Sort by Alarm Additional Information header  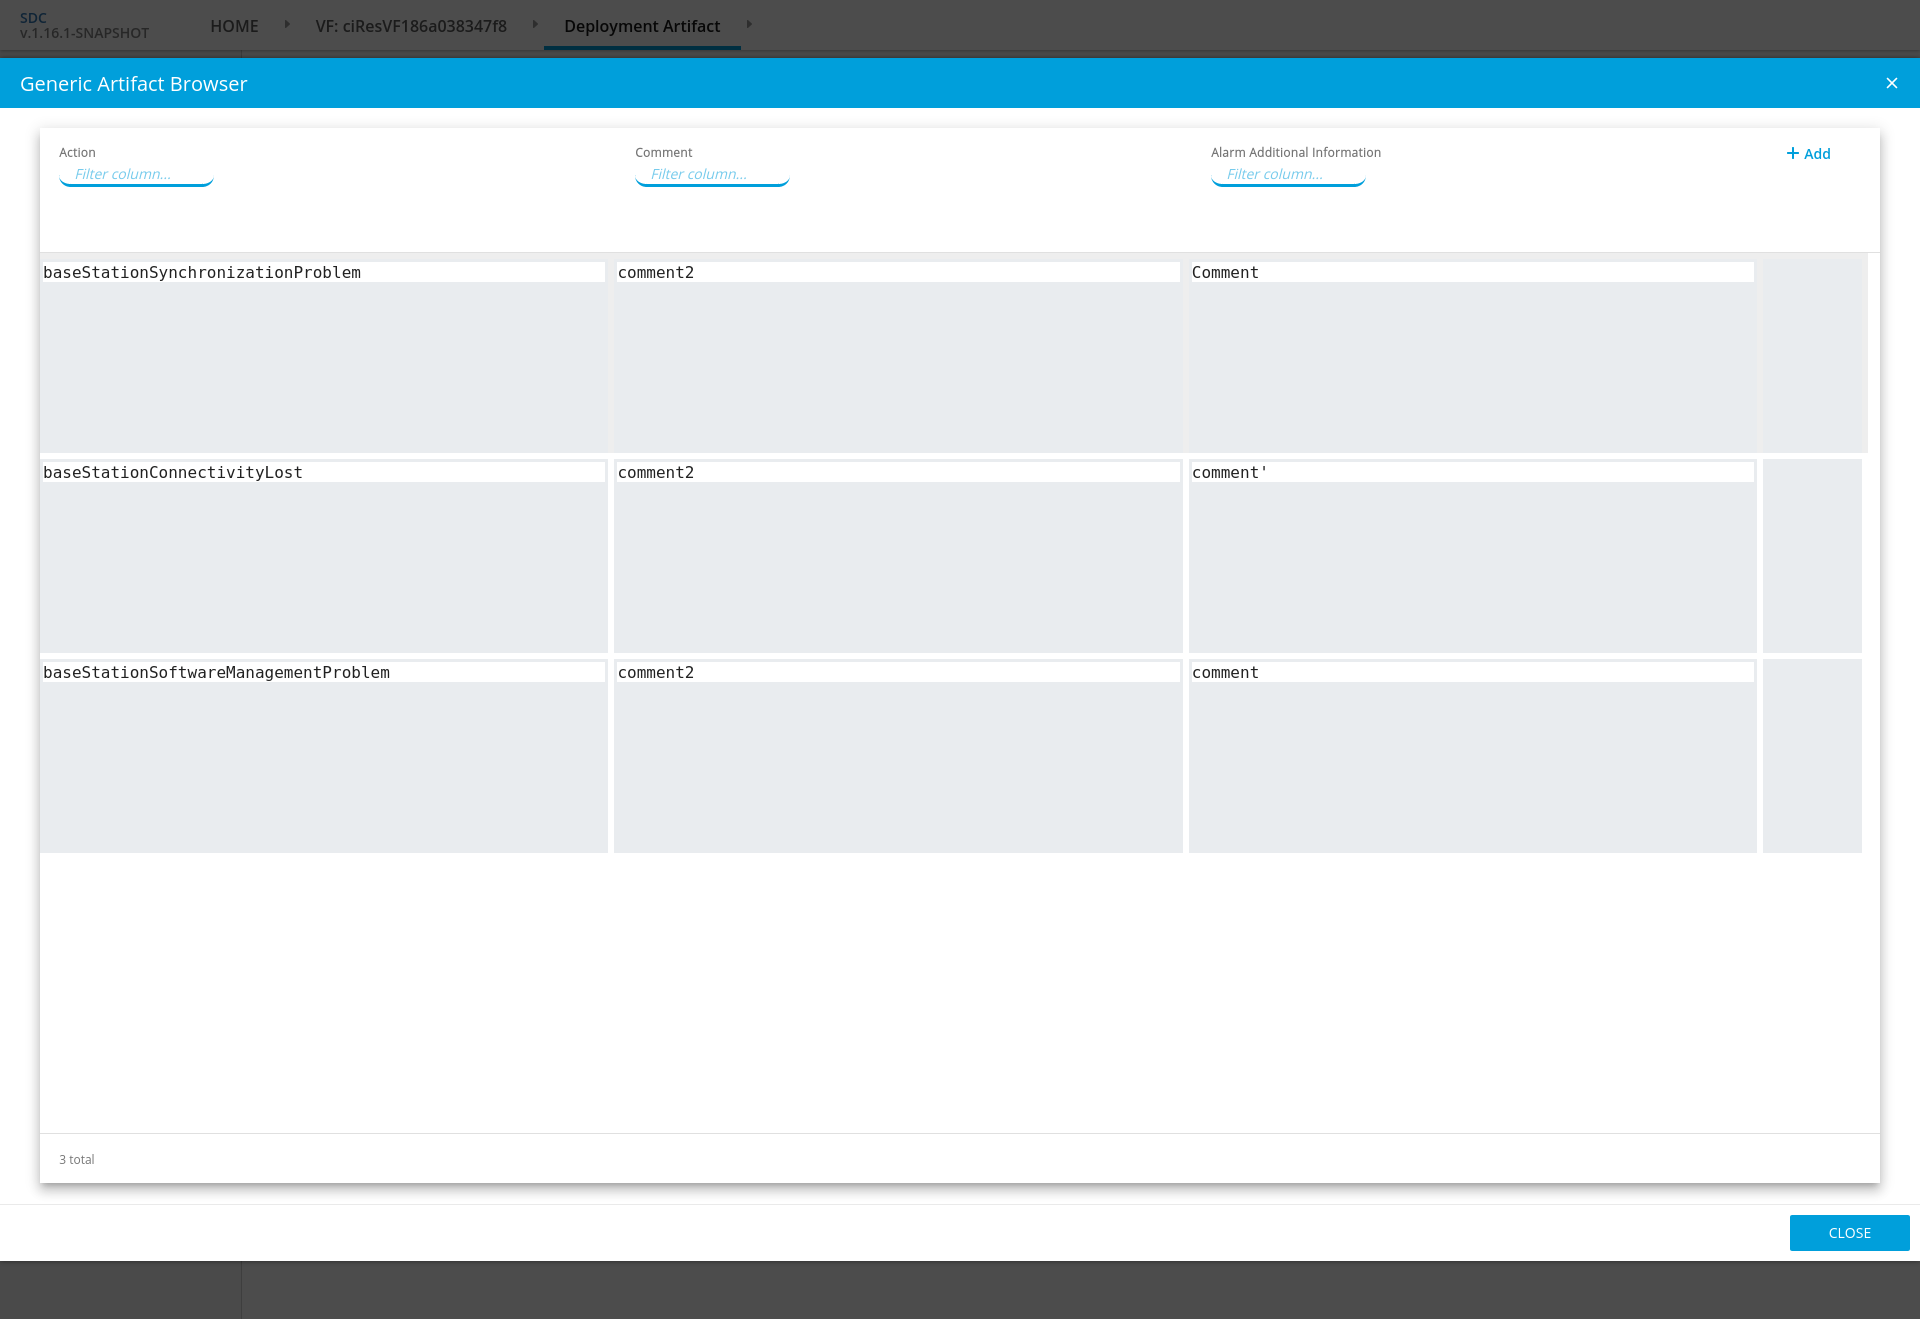click(x=1295, y=152)
